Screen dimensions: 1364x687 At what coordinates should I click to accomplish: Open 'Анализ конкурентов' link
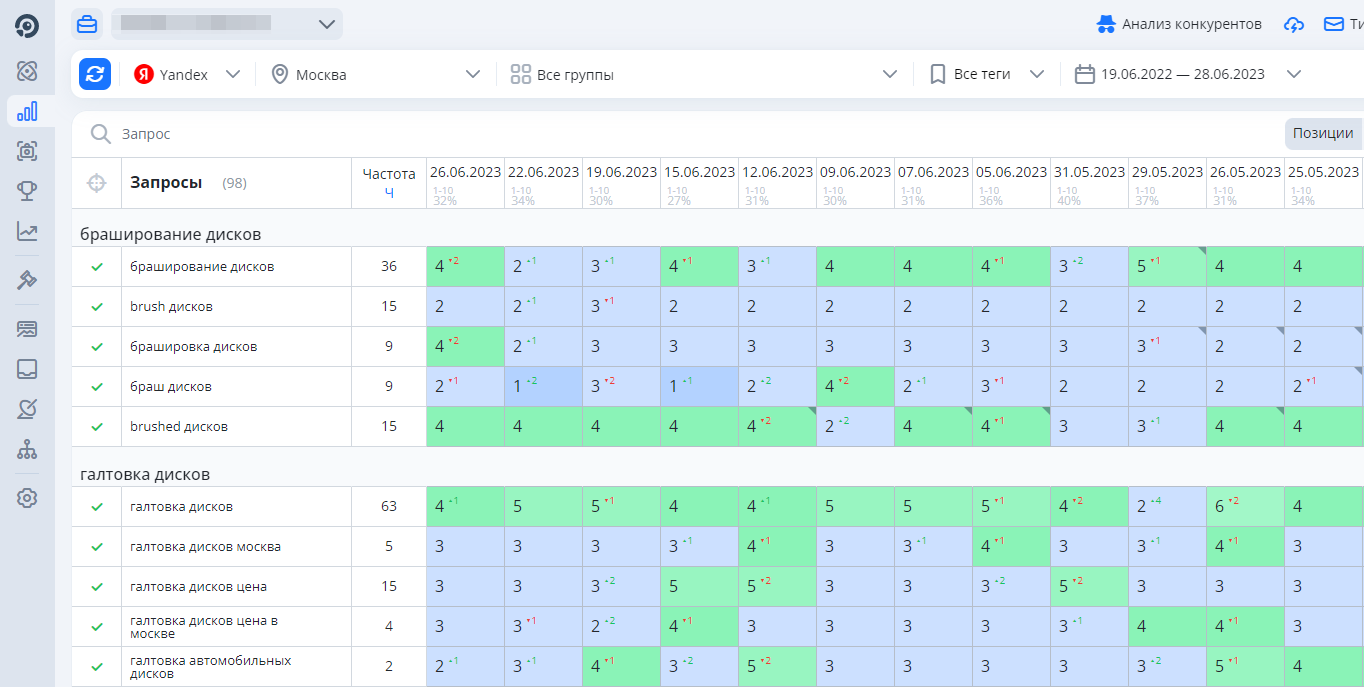(1180, 24)
